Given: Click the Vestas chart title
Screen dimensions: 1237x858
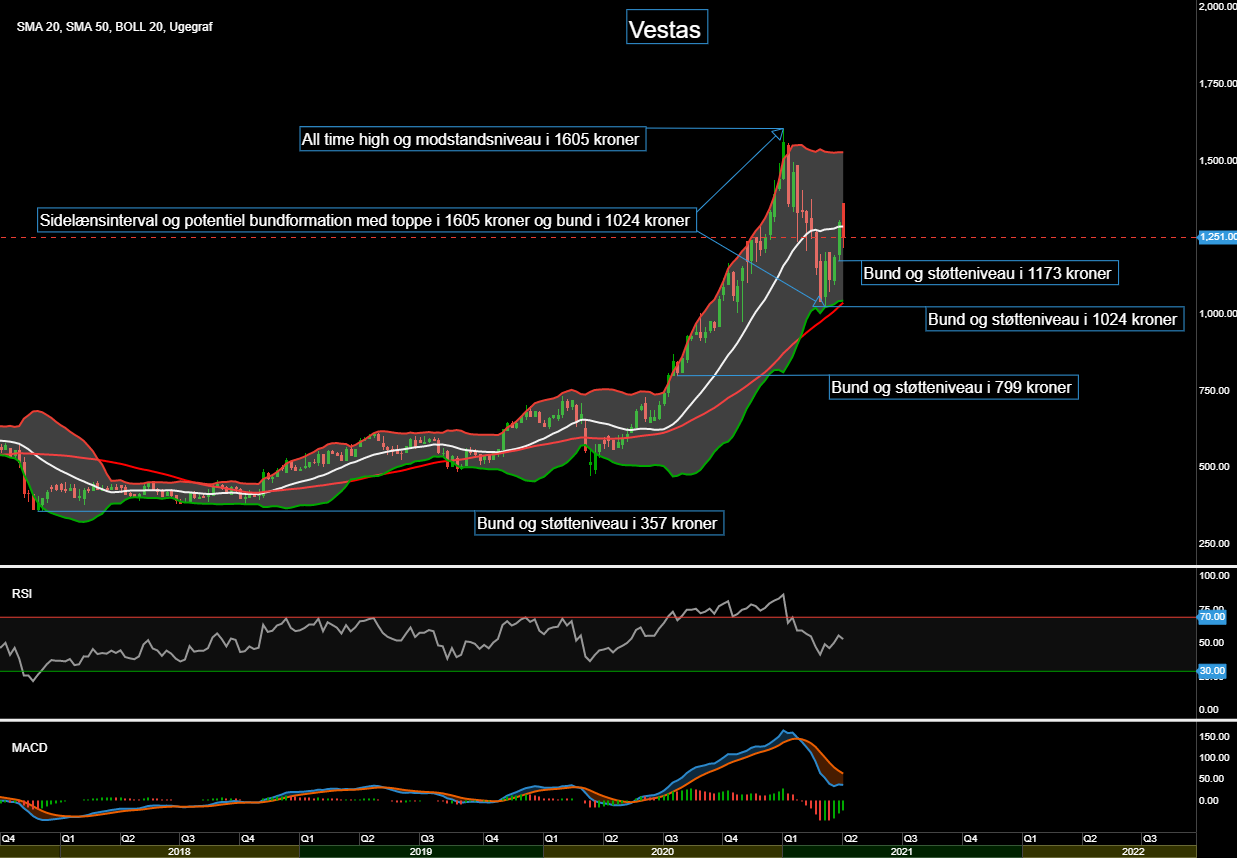Looking at the screenshot, I should coord(666,28).
